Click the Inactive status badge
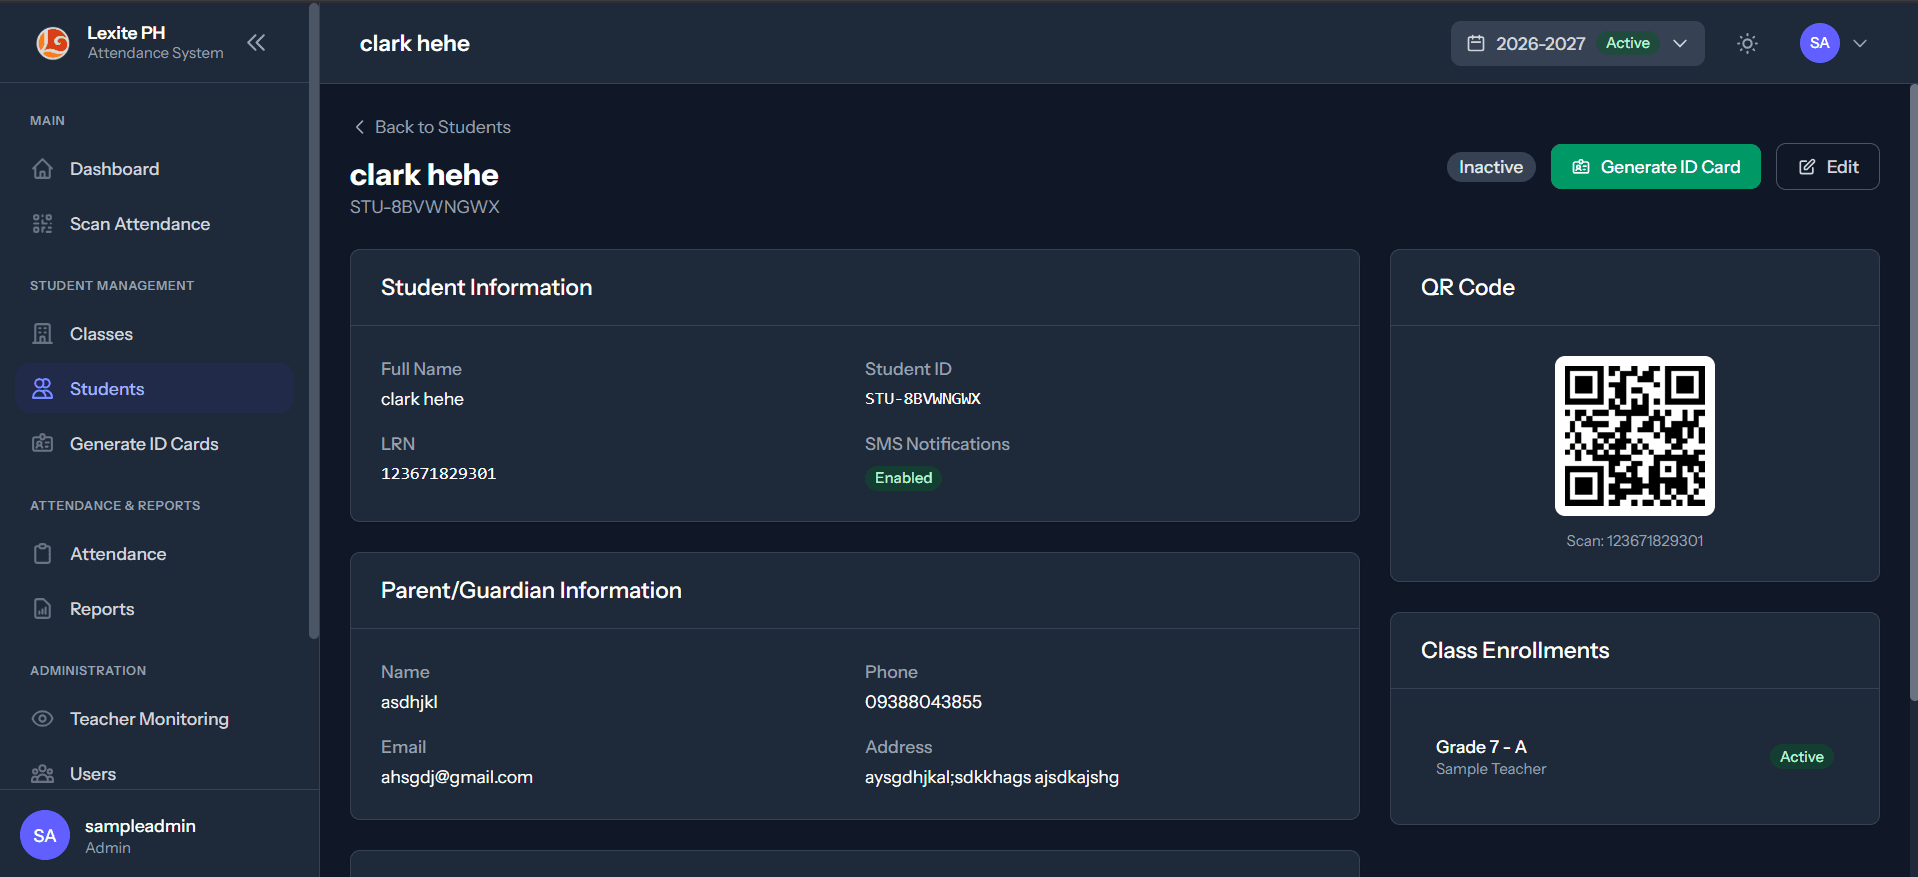 pyautogui.click(x=1491, y=167)
